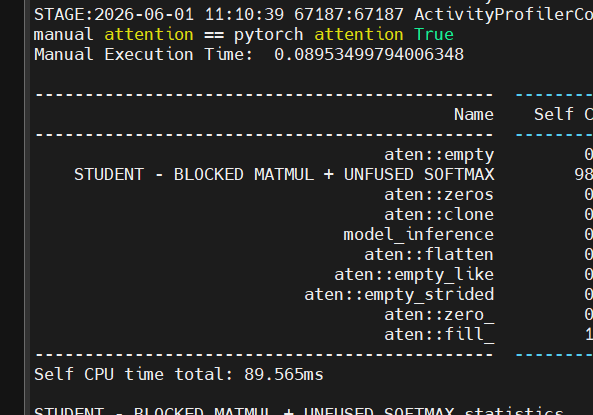Click the SOFTMAX statistics line at the bottom
593x415 pixels.
299,411
